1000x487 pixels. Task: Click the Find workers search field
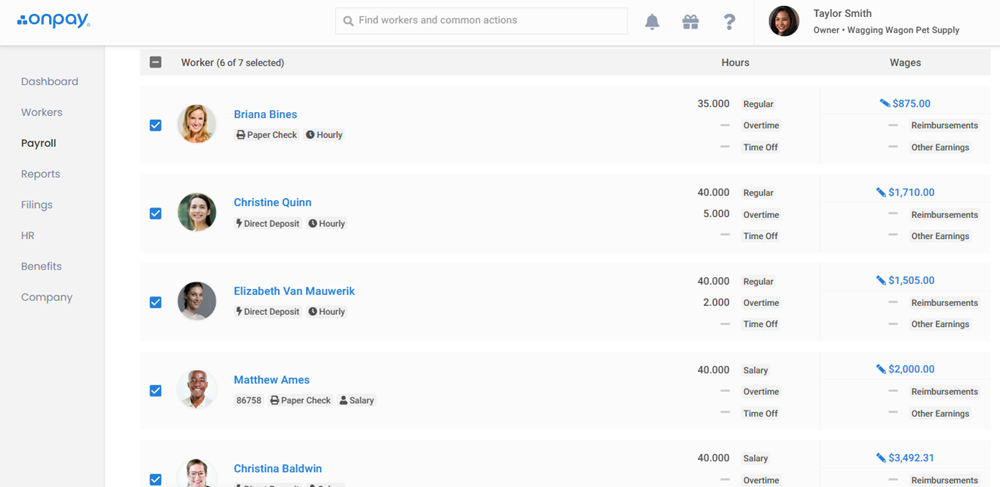pos(482,20)
